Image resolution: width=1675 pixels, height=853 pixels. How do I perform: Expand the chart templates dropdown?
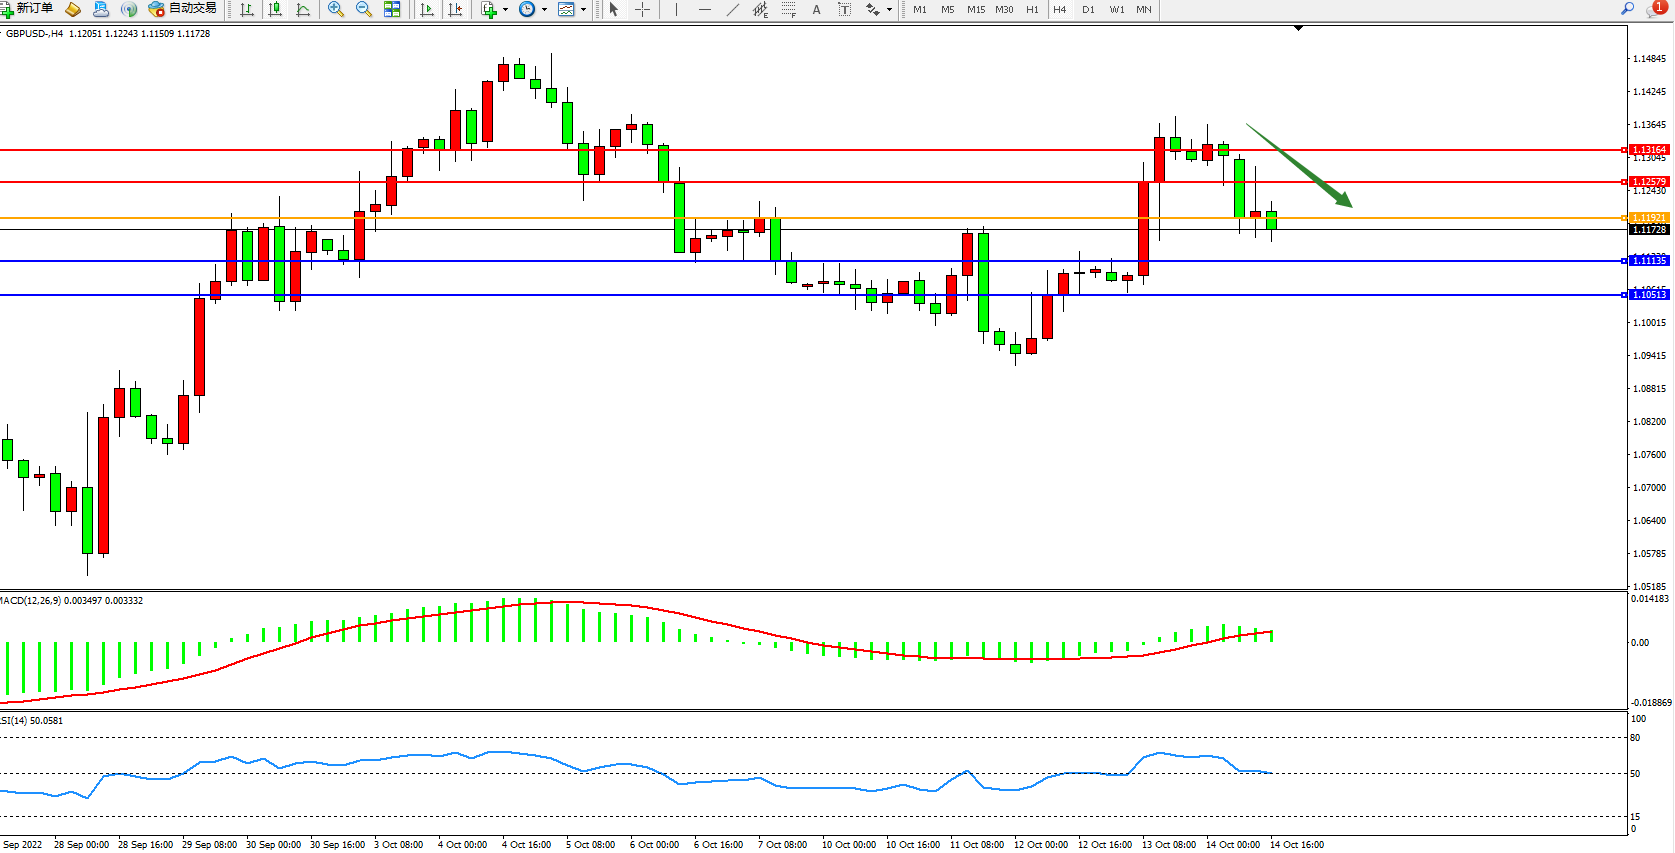pos(583,10)
